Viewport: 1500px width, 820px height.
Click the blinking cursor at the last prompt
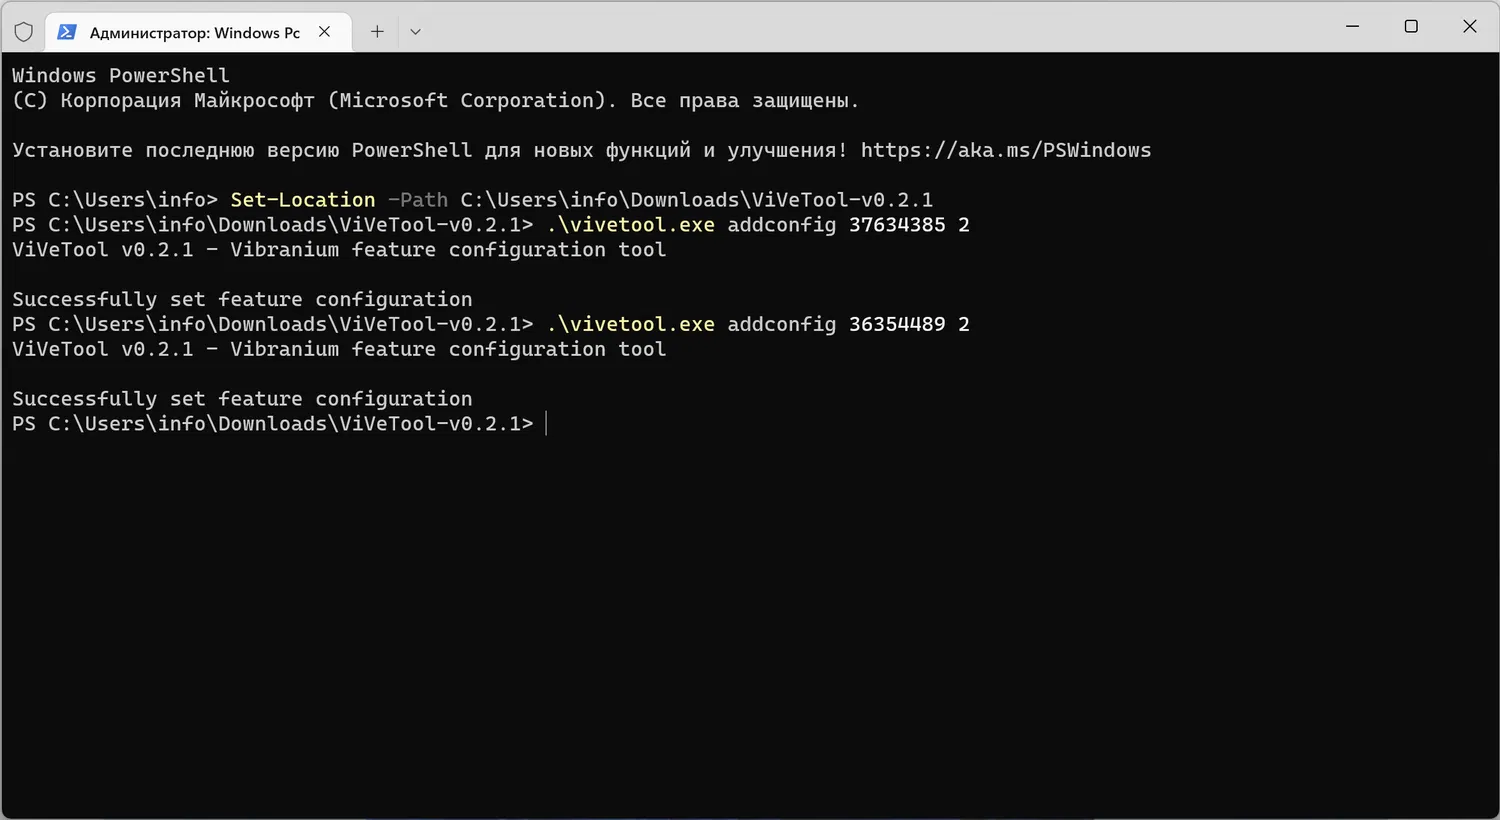tap(547, 424)
